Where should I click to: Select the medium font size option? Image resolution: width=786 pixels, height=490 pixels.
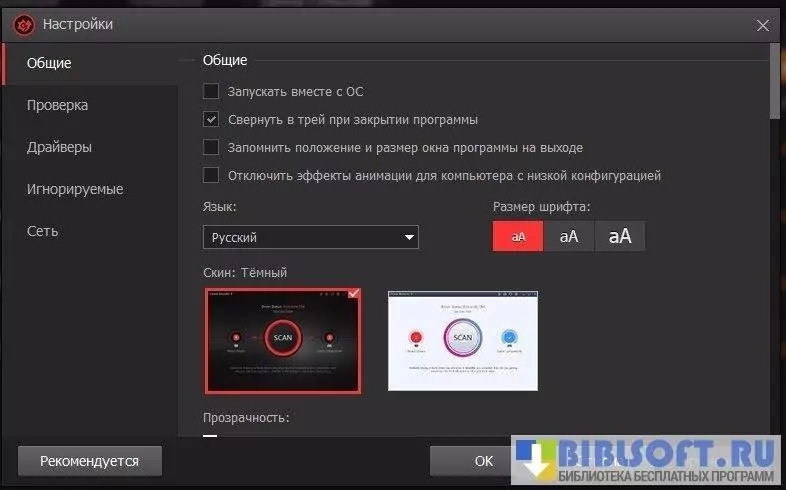point(569,236)
